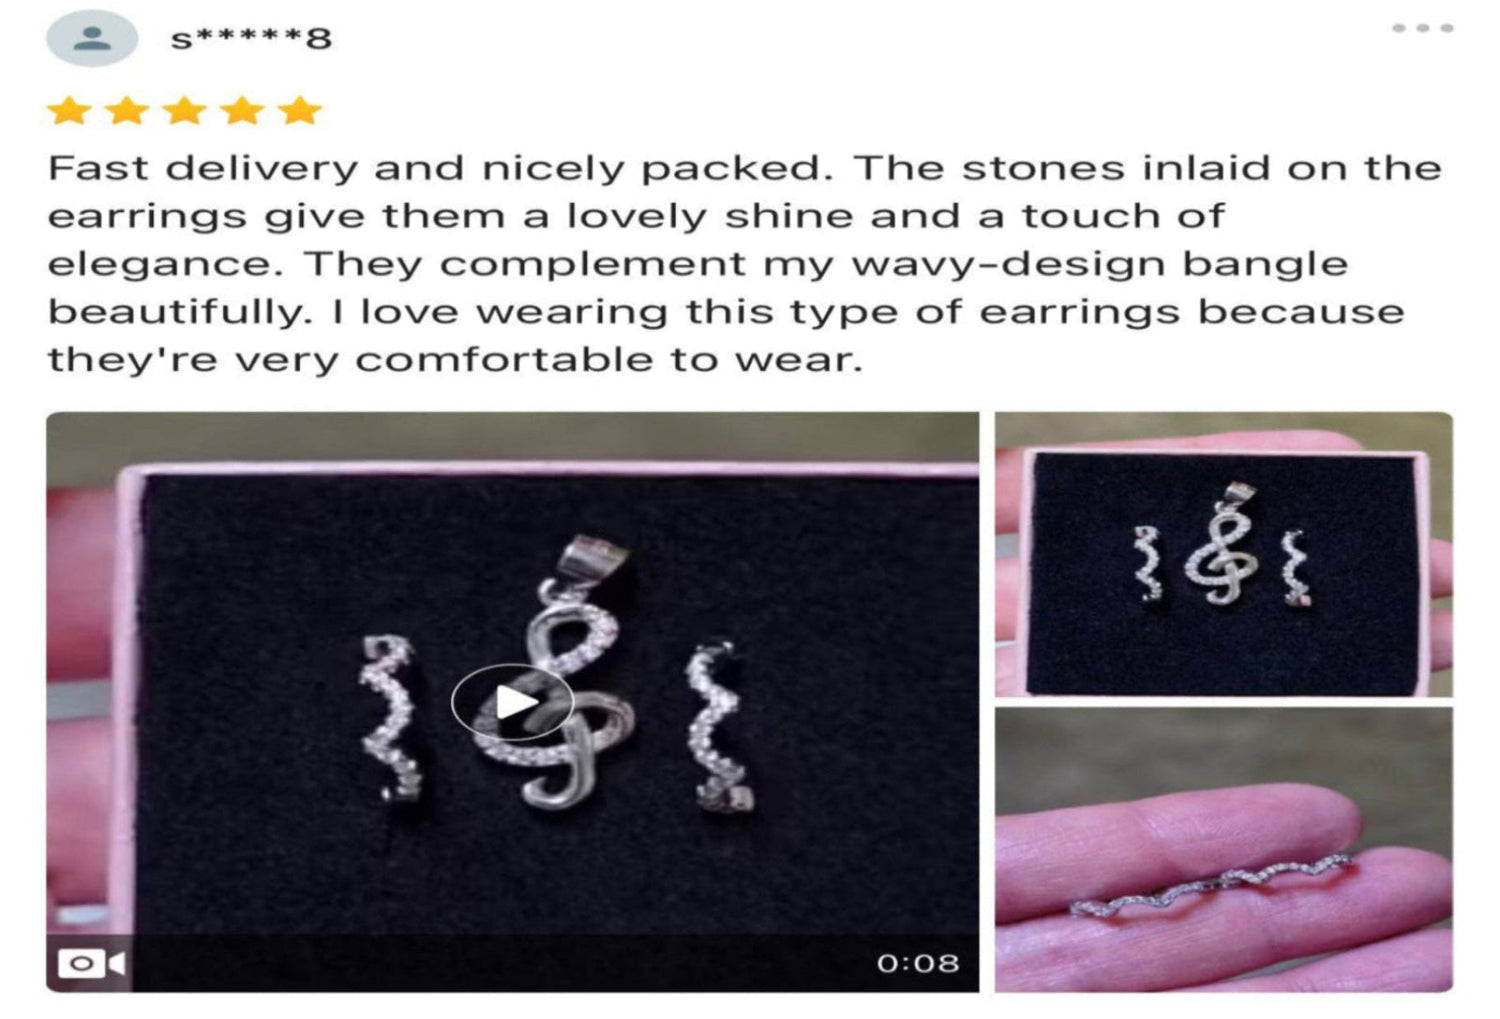Click the word "elegance" in the review

[159, 265]
